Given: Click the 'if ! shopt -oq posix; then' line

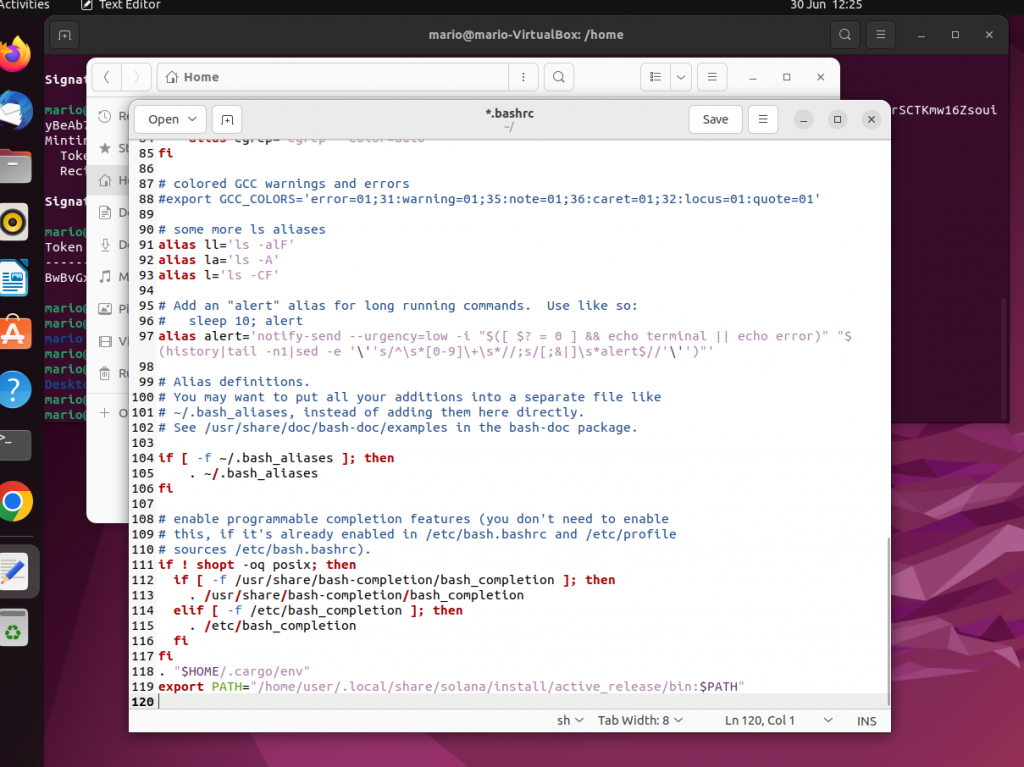Looking at the screenshot, I should point(257,564).
